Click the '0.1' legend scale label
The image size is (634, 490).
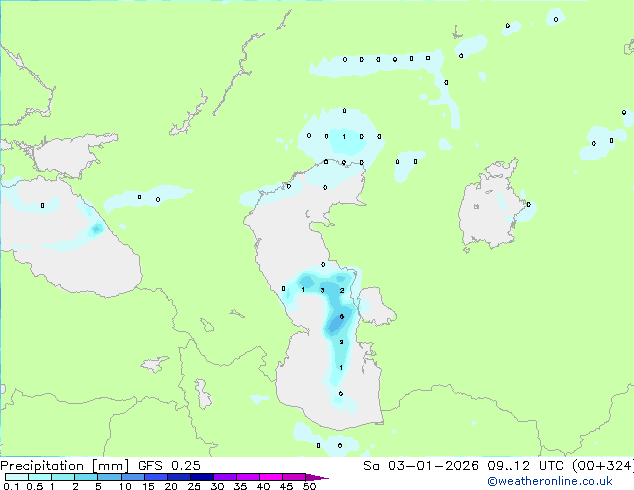click(11, 486)
